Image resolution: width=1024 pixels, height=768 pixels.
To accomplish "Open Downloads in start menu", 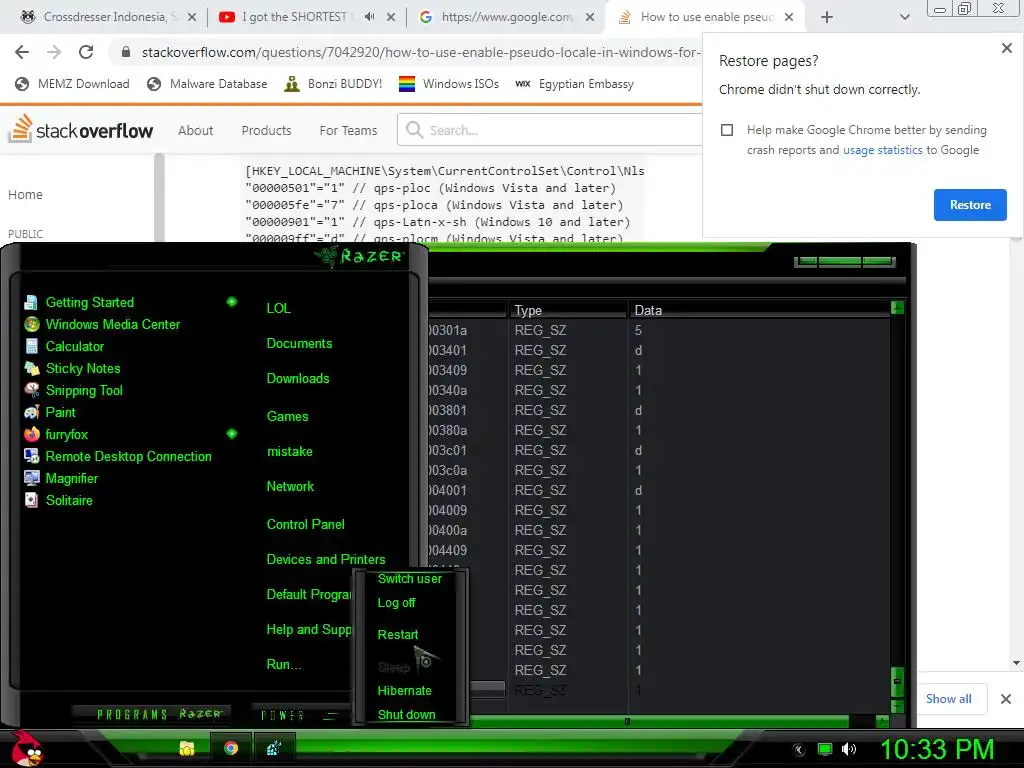I will [x=298, y=379].
